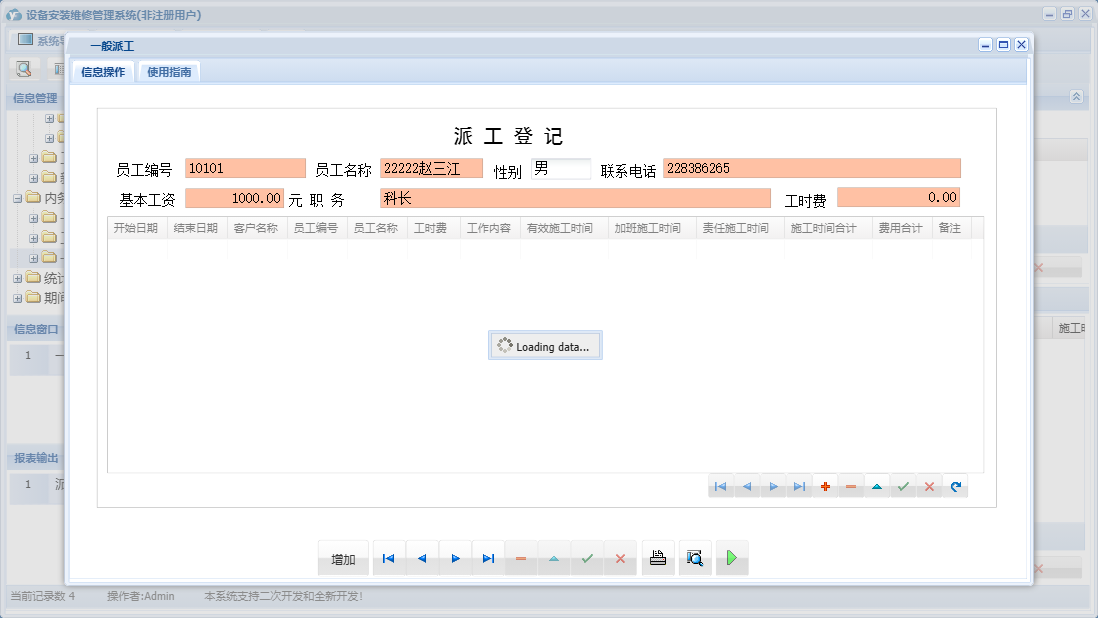Viewport: 1098px width, 618px height.
Task: Collapse the panel with the top-right double chevron
Action: [1076, 96]
